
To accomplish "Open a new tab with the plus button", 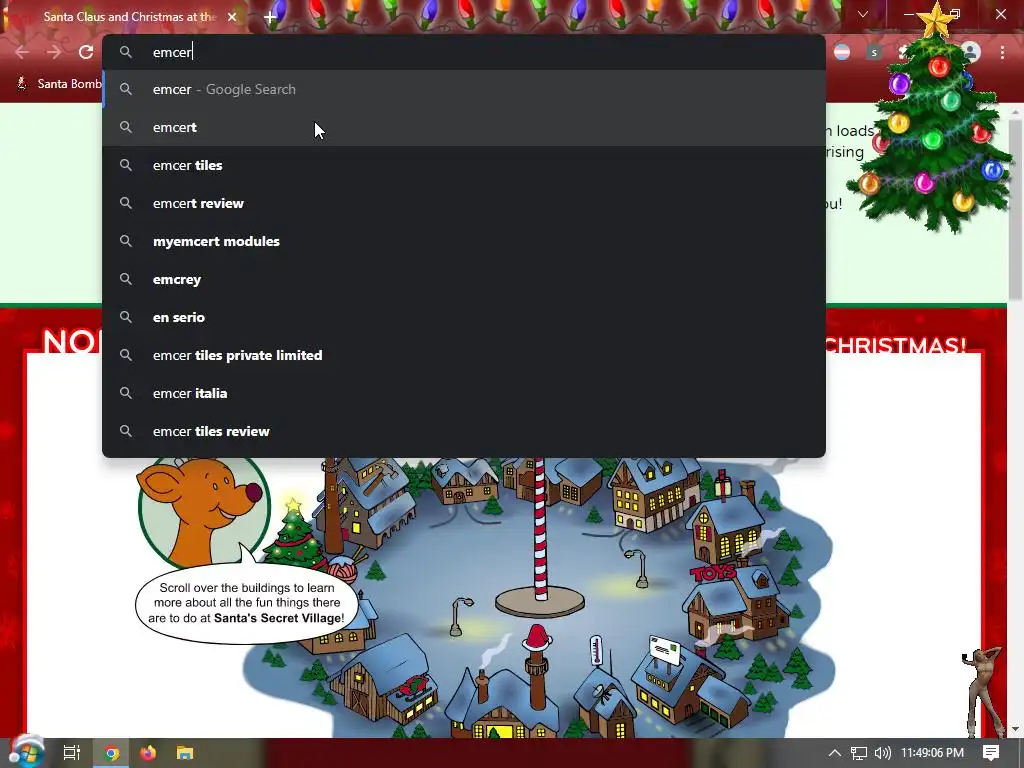I will point(270,17).
